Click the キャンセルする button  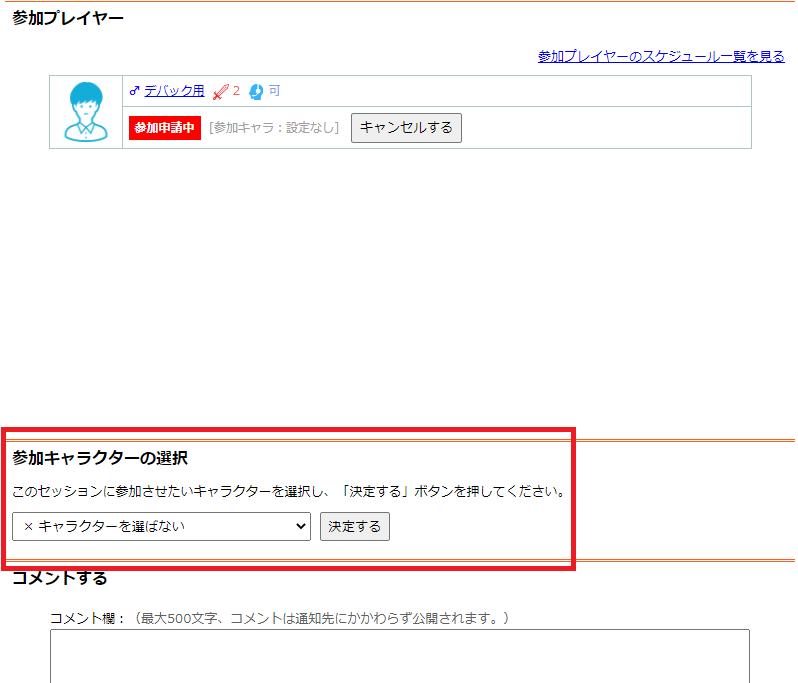[406, 128]
